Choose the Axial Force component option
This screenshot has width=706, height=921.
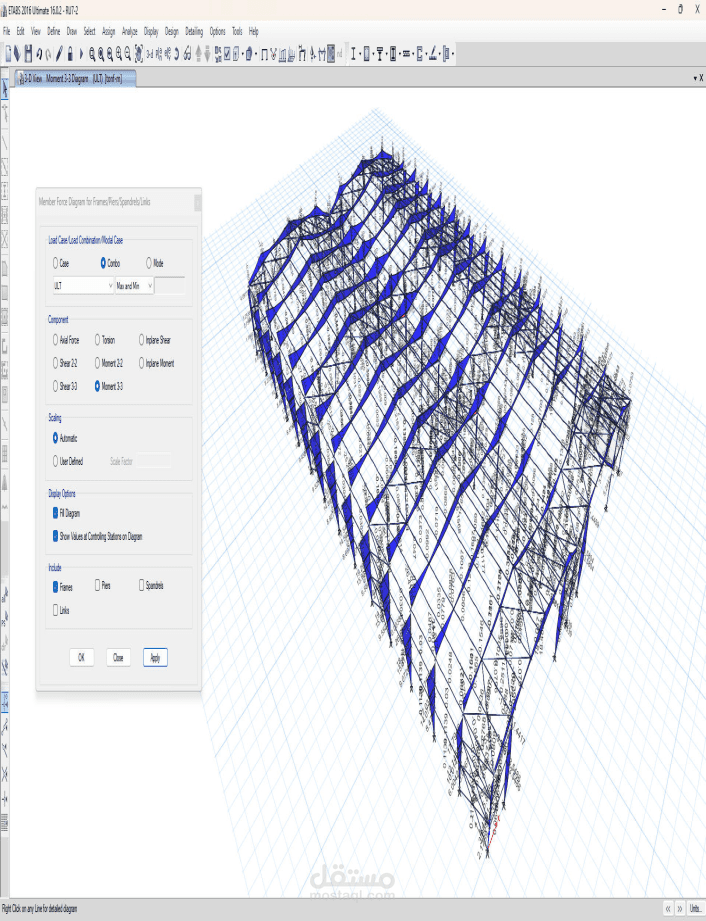[56, 340]
